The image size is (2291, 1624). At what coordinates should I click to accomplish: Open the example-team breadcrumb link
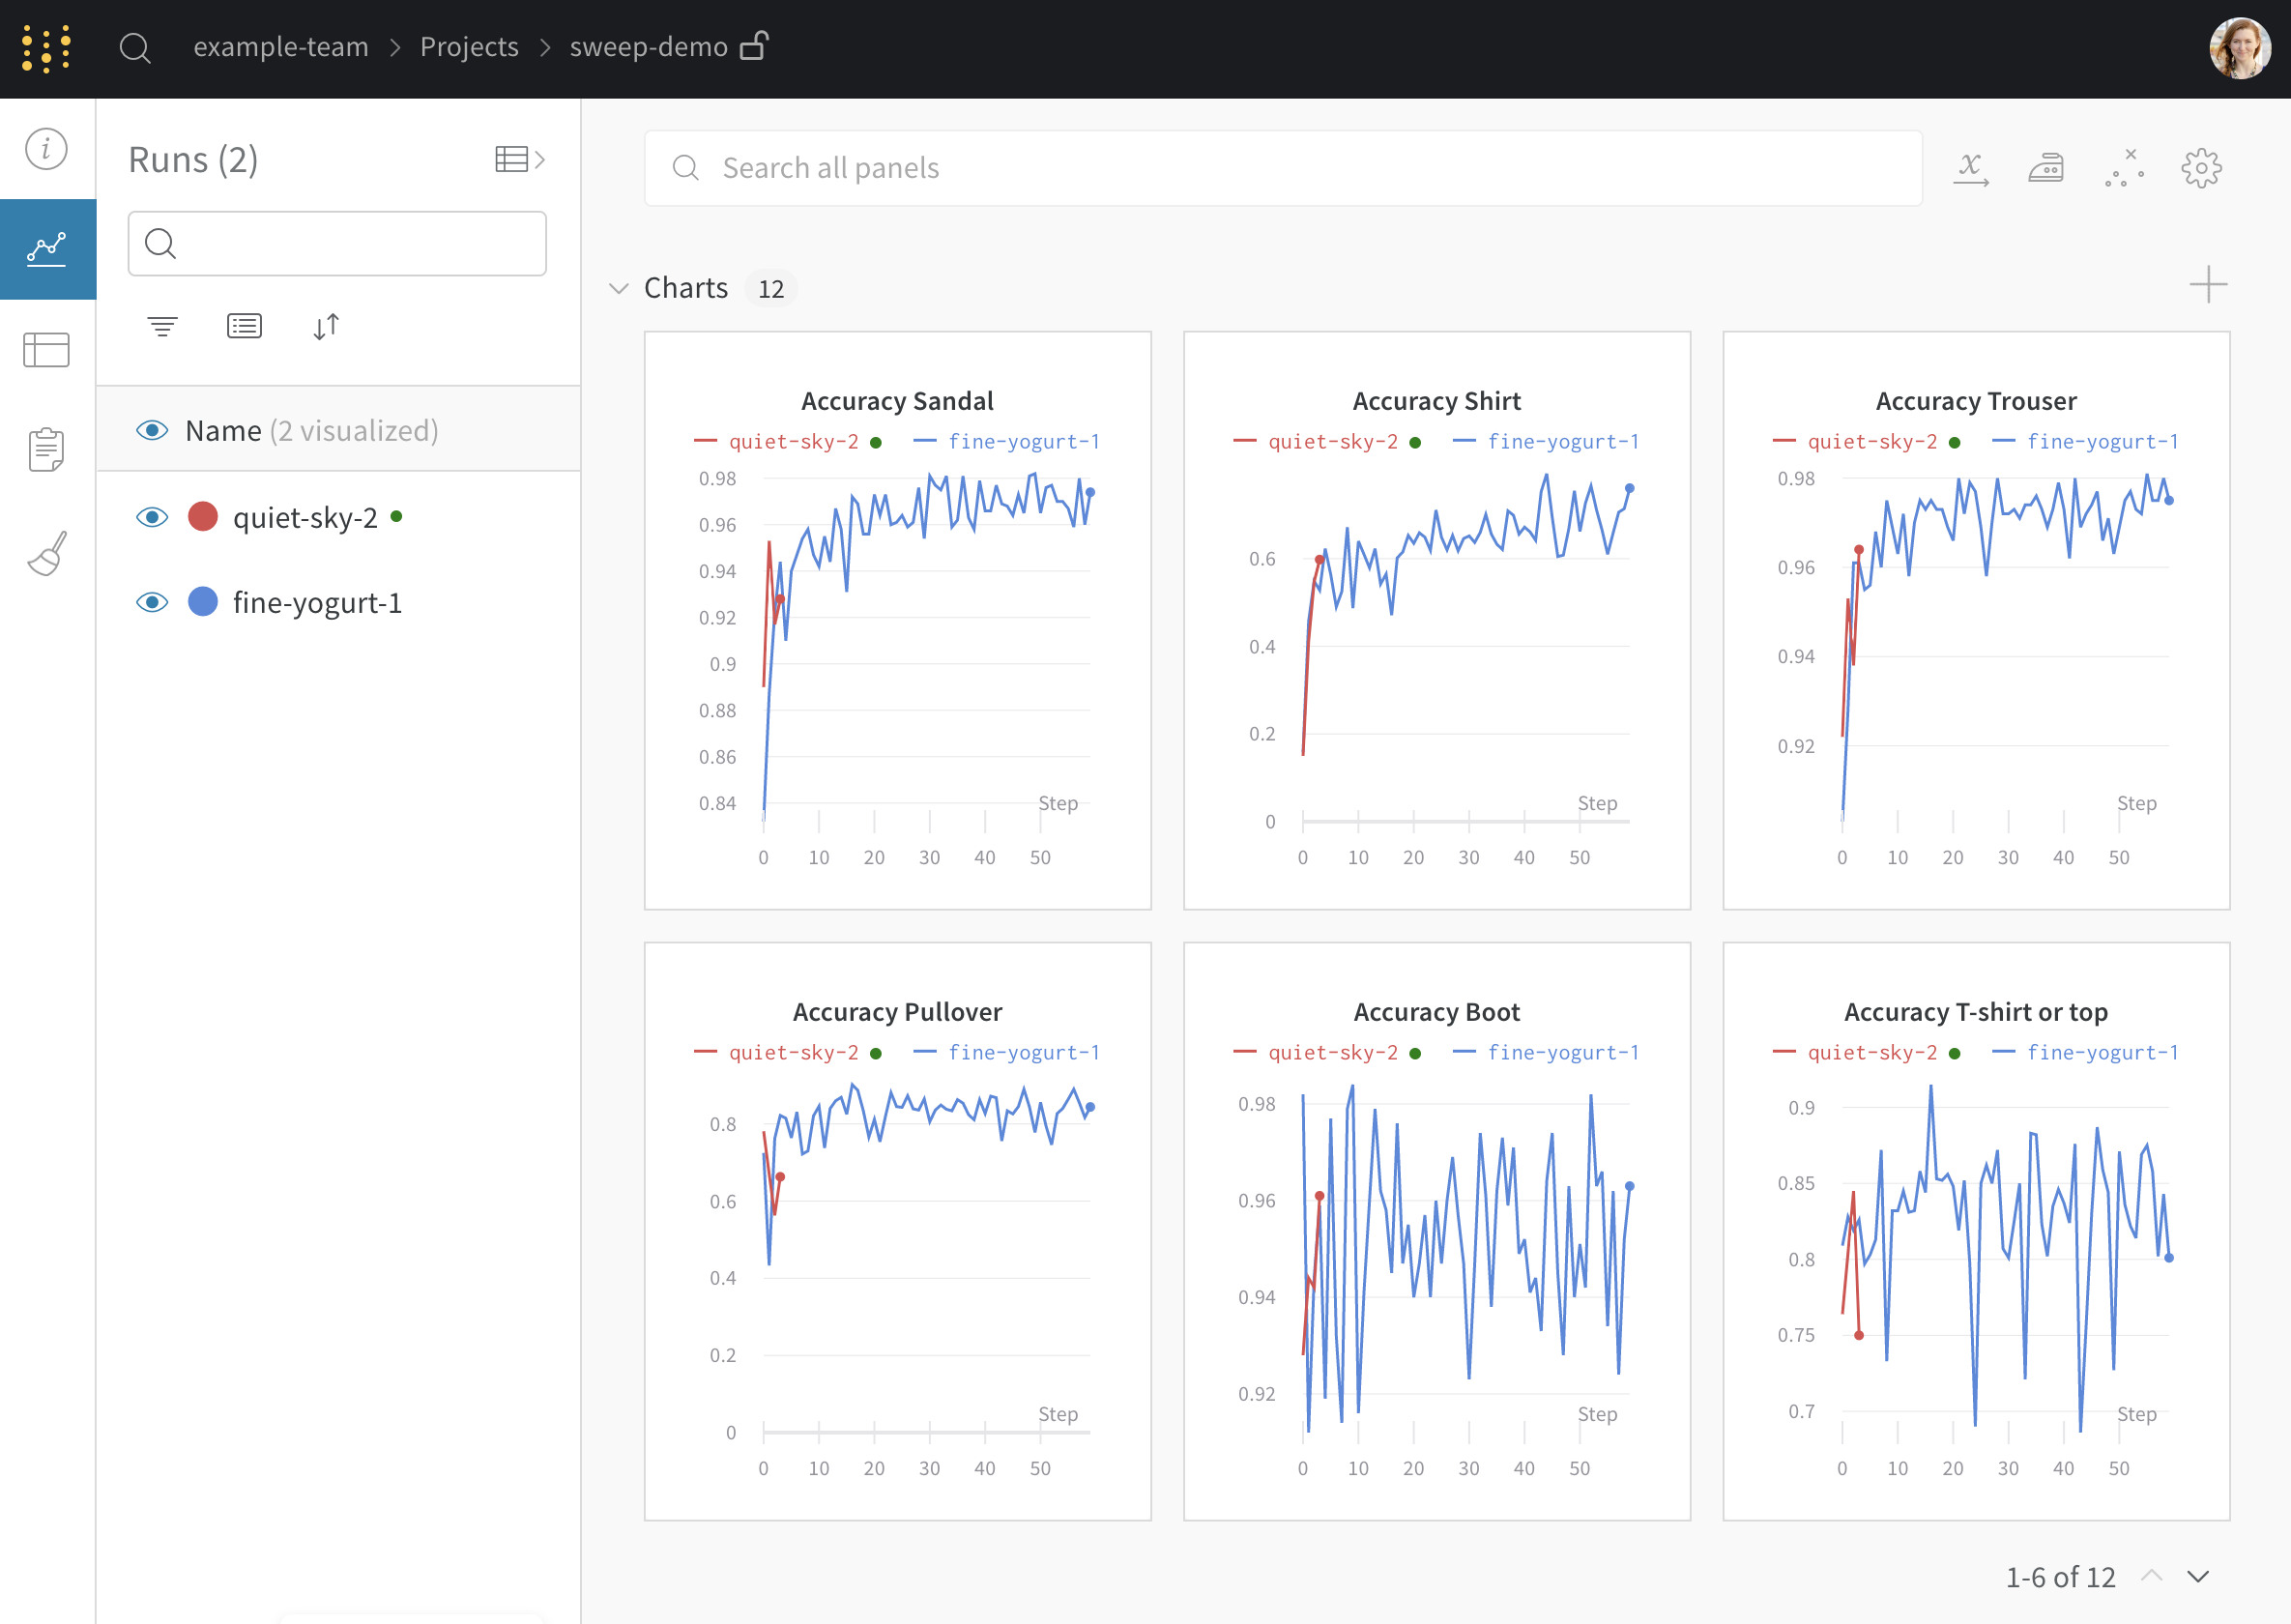[281, 47]
